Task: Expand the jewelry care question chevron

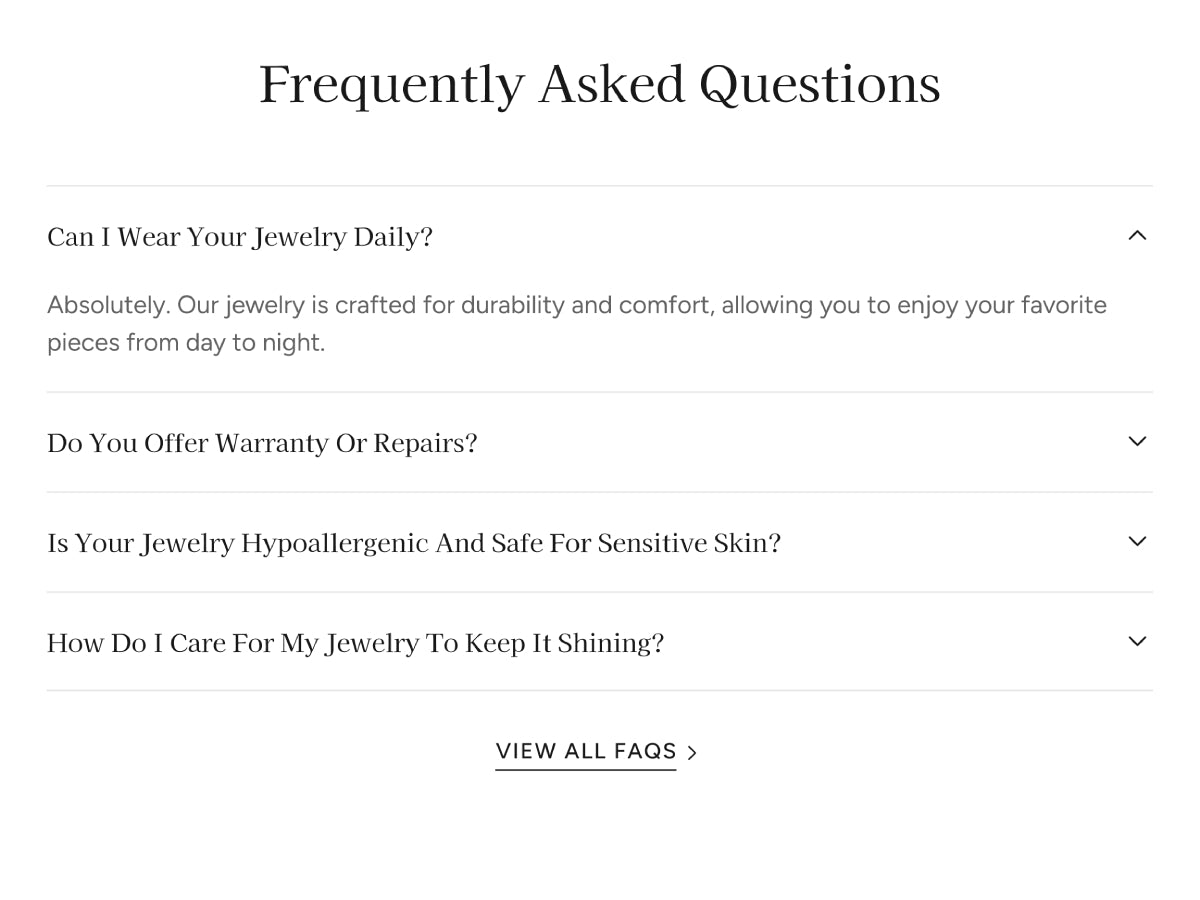Action: tap(1137, 642)
